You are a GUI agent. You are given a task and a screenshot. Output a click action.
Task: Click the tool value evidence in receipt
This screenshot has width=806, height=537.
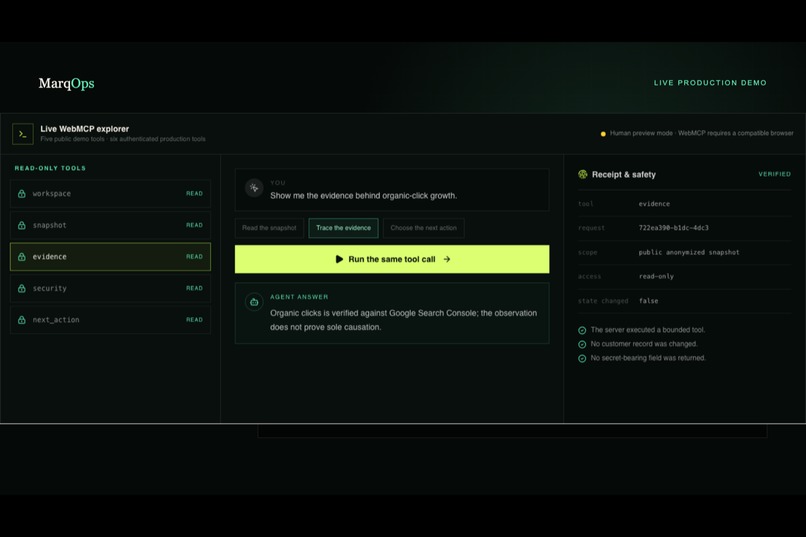[654, 204]
